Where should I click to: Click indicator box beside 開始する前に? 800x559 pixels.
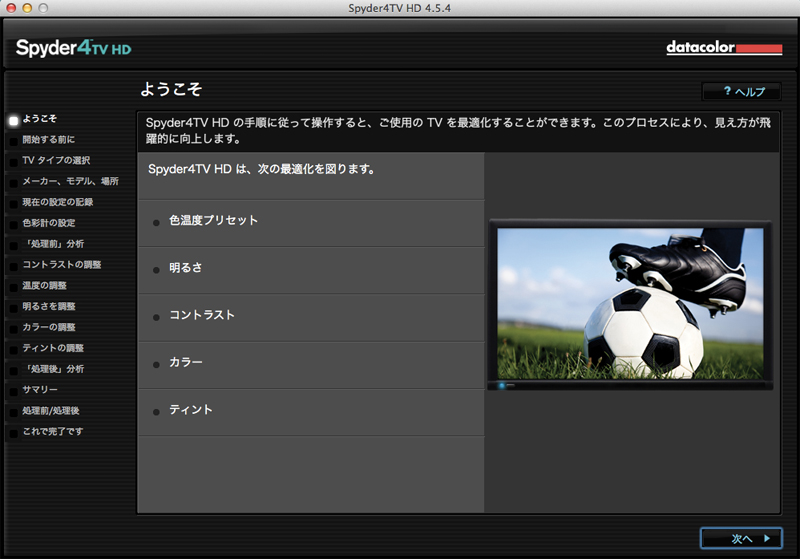(x=14, y=142)
